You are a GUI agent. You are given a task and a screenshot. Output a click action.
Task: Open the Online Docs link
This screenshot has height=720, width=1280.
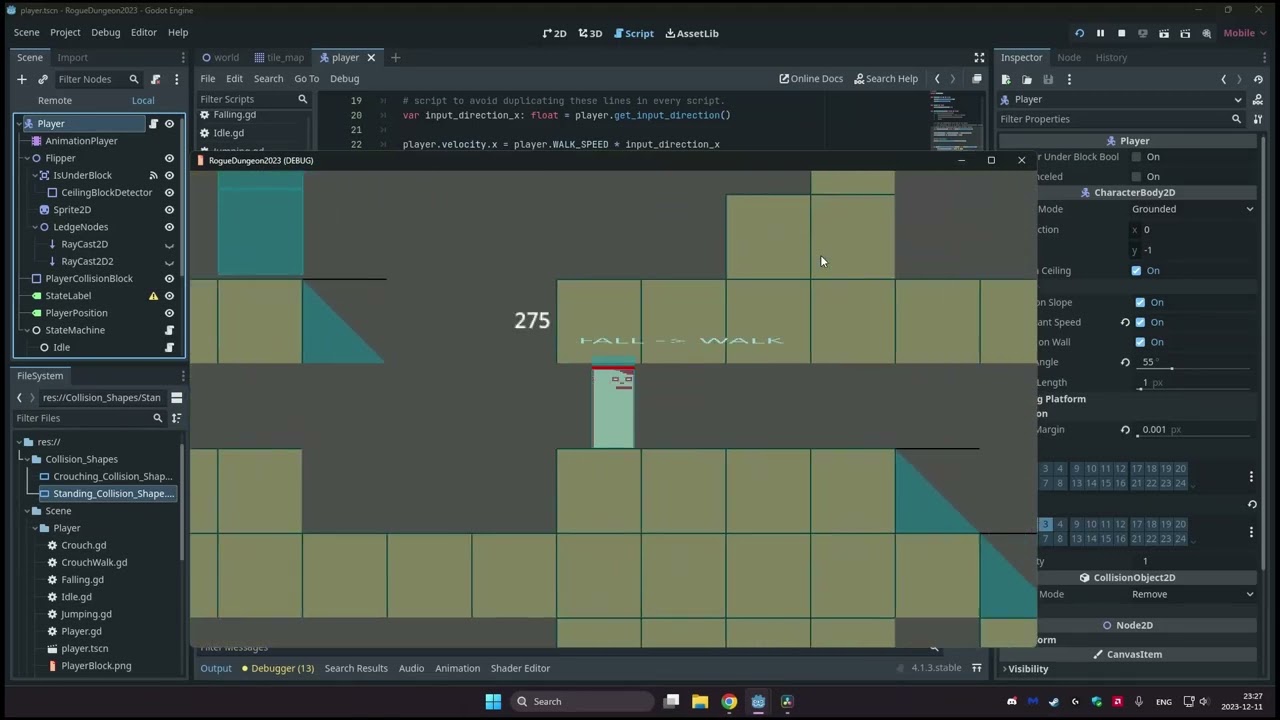coord(811,79)
